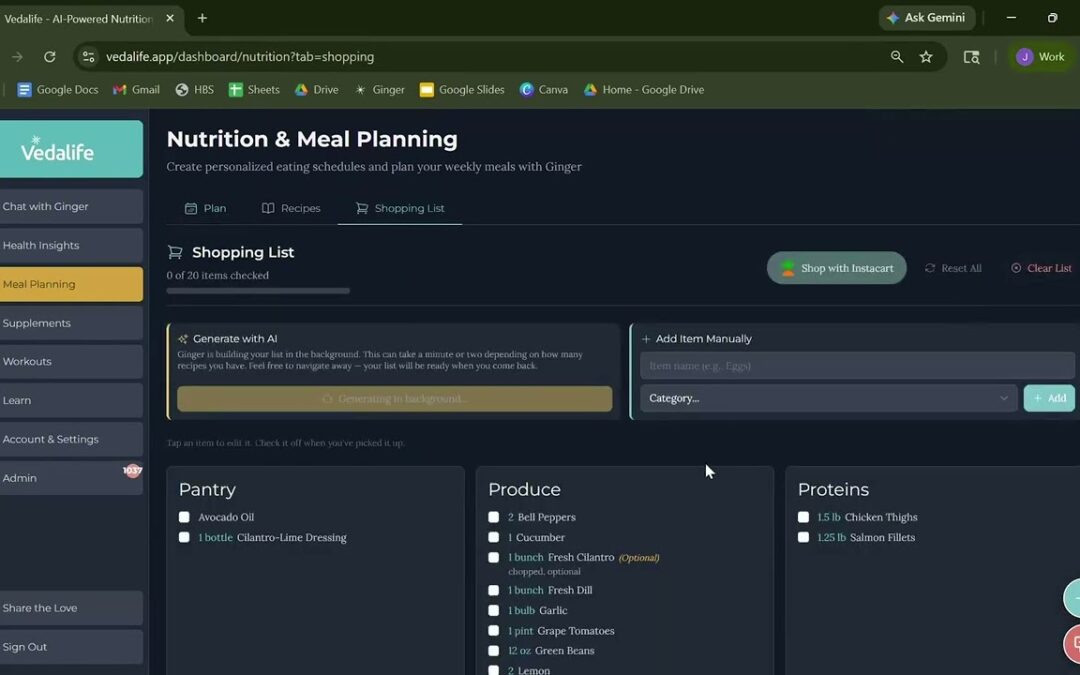
Task: Click the shopping list progress bar
Action: click(x=258, y=291)
